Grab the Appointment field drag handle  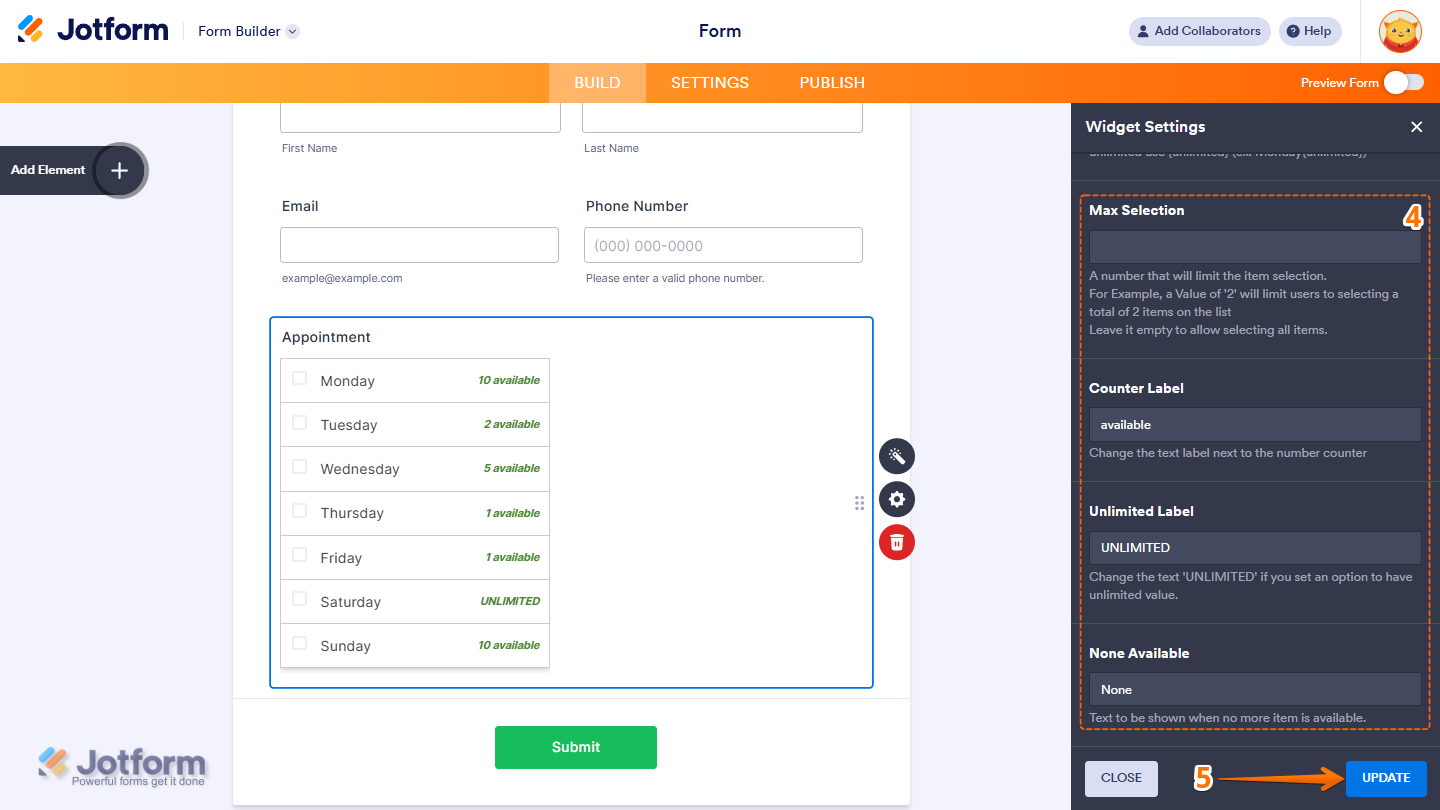[x=859, y=503]
